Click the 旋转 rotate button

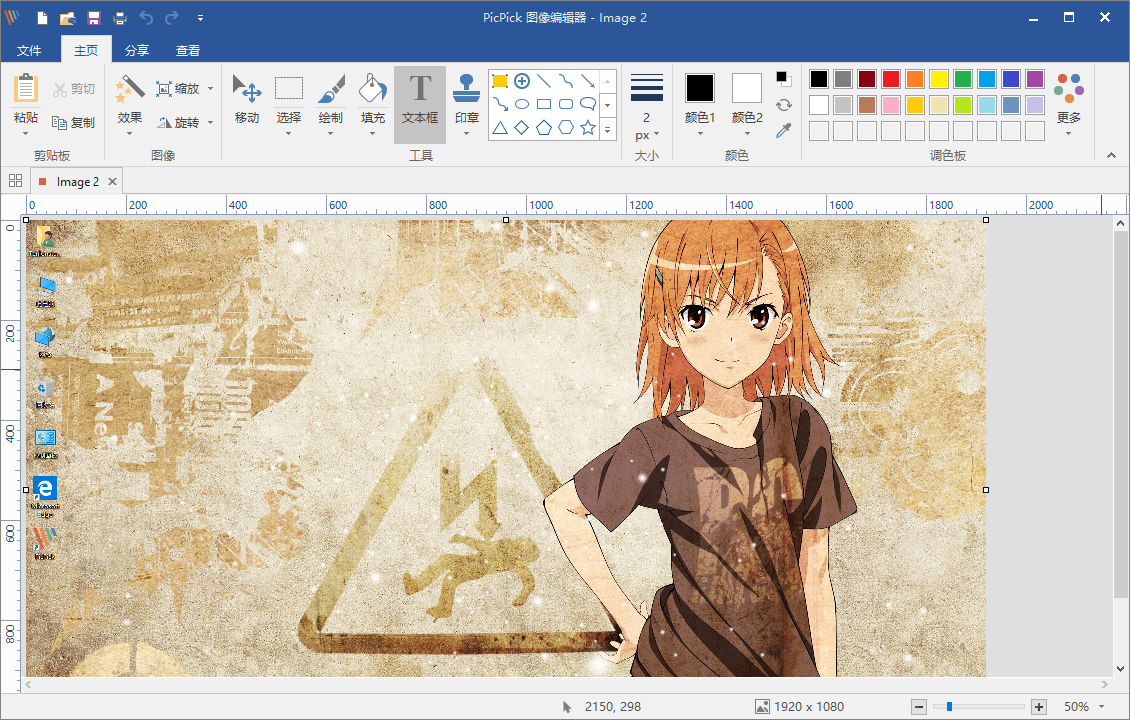(178, 123)
